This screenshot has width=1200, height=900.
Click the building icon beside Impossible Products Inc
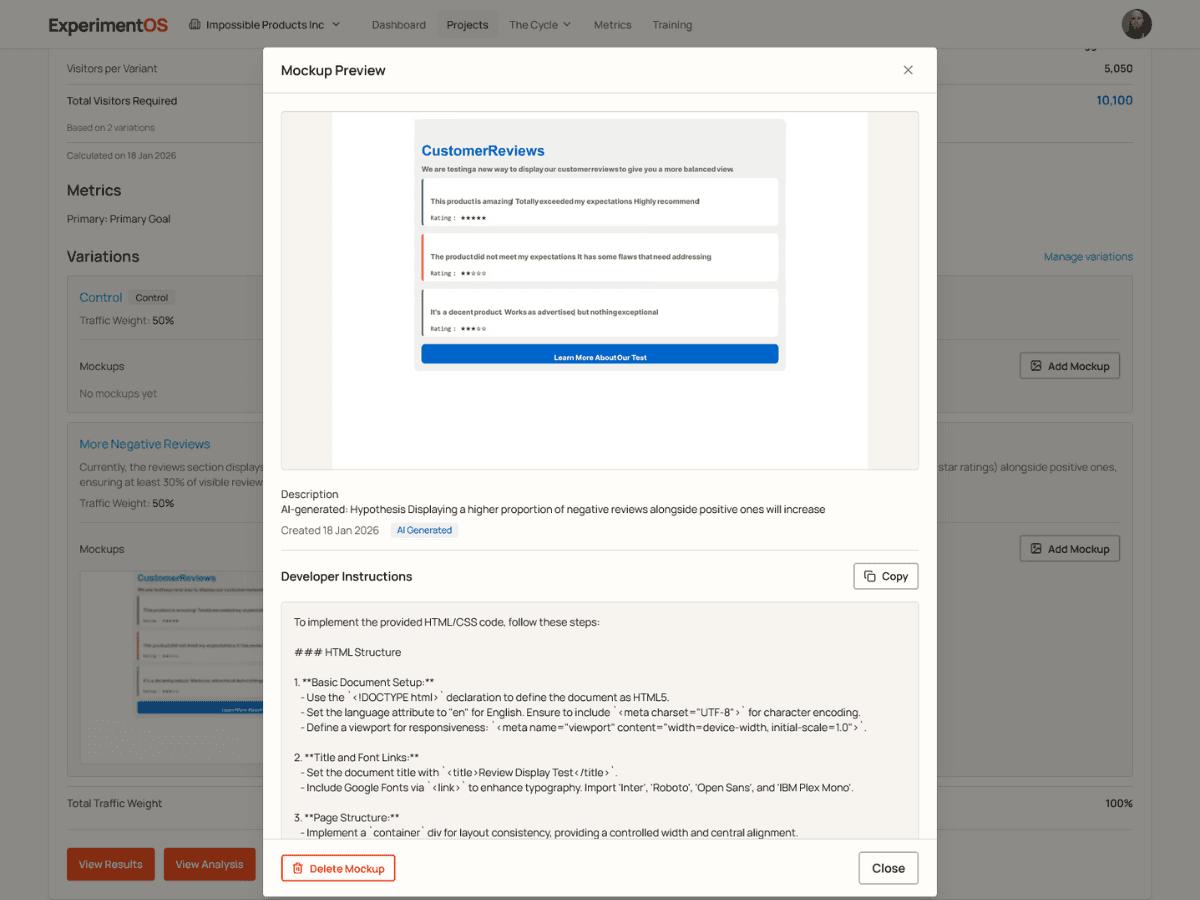[x=194, y=24]
